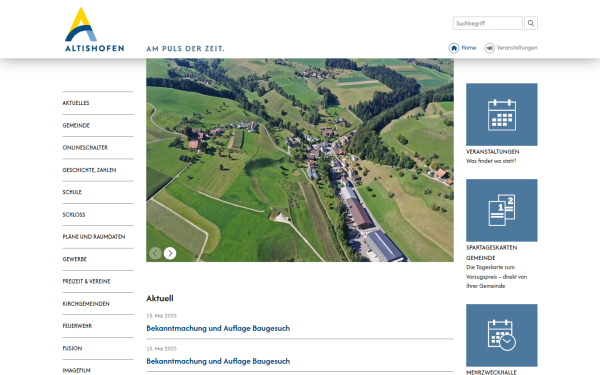Screen dimensions: 600x375
Task: Open the Feuerwehr menu item
Action: 77,326
